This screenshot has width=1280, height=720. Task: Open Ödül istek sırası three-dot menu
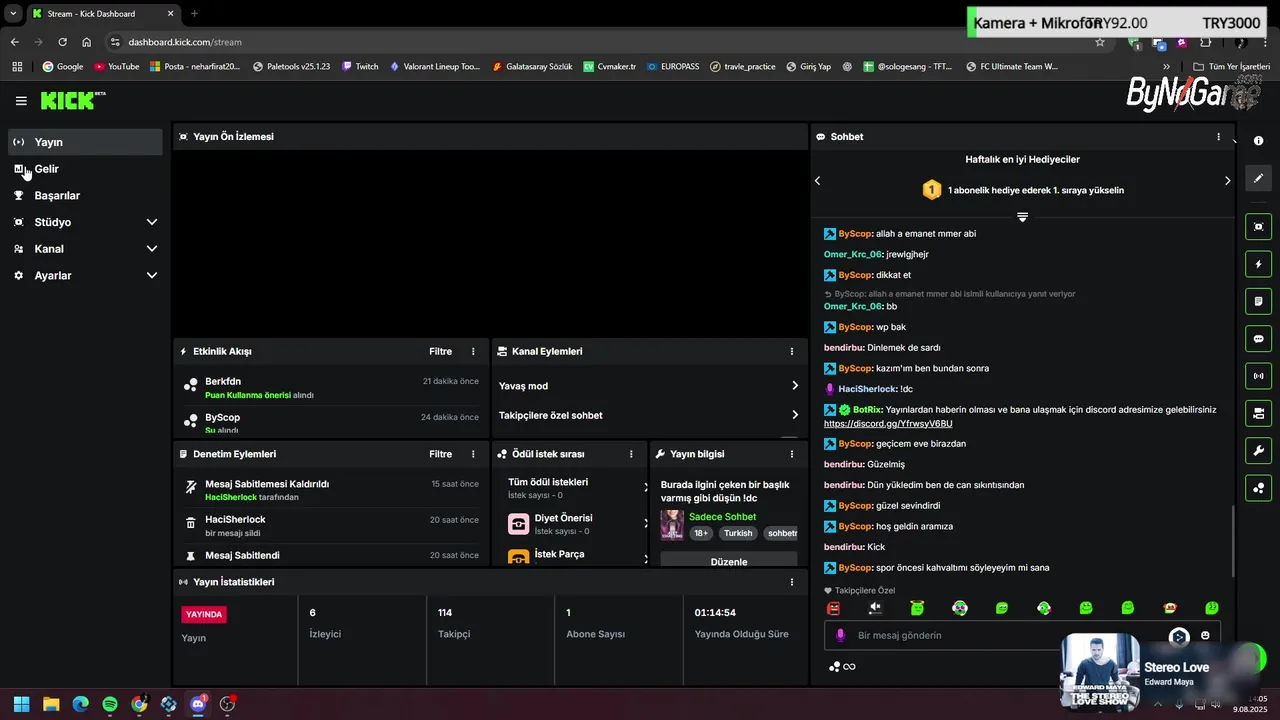631,454
